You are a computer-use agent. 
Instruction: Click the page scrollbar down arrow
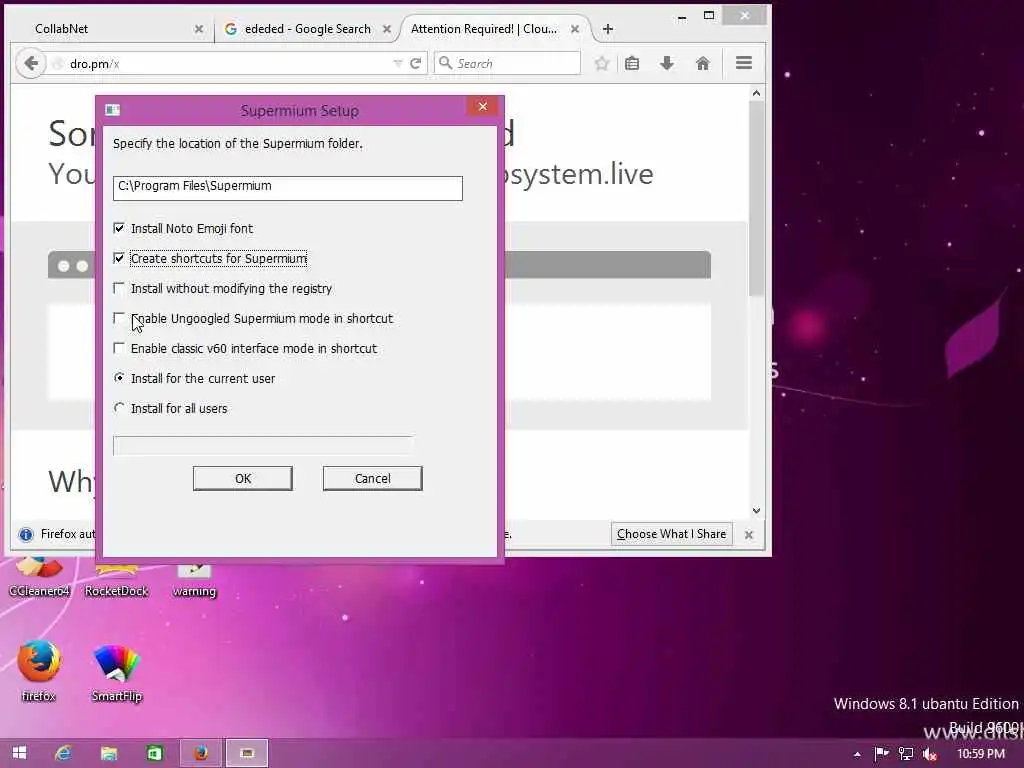click(756, 511)
